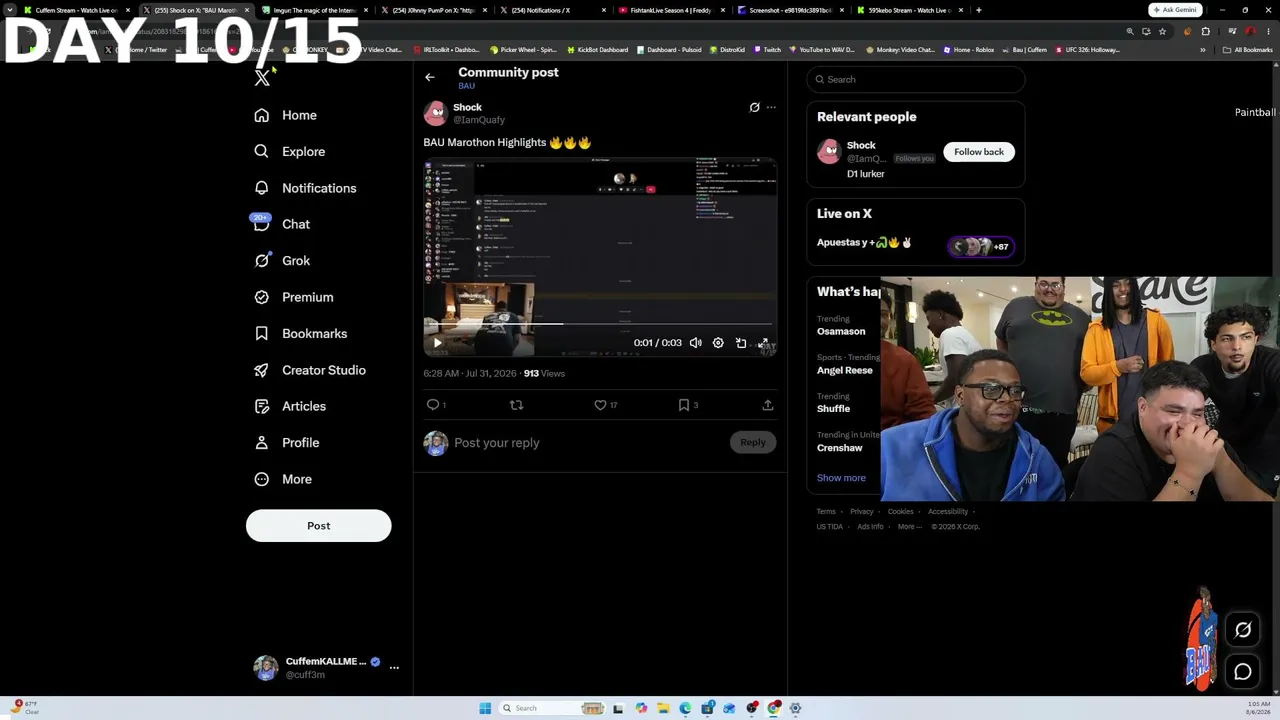The image size is (1280, 720).
Task: Launch Microsoft Edge from the taskbar
Action: tap(685, 708)
